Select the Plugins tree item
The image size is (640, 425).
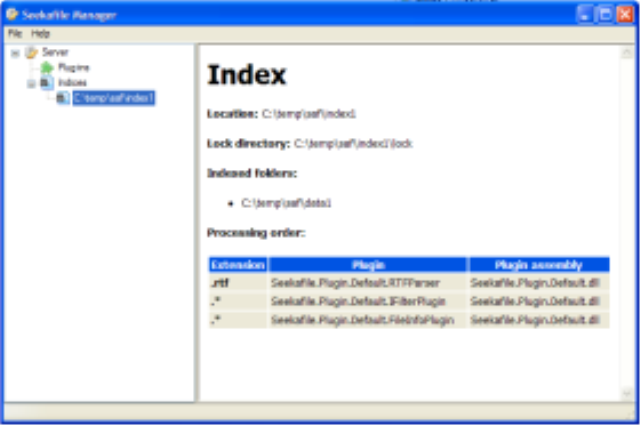[x=73, y=67]
